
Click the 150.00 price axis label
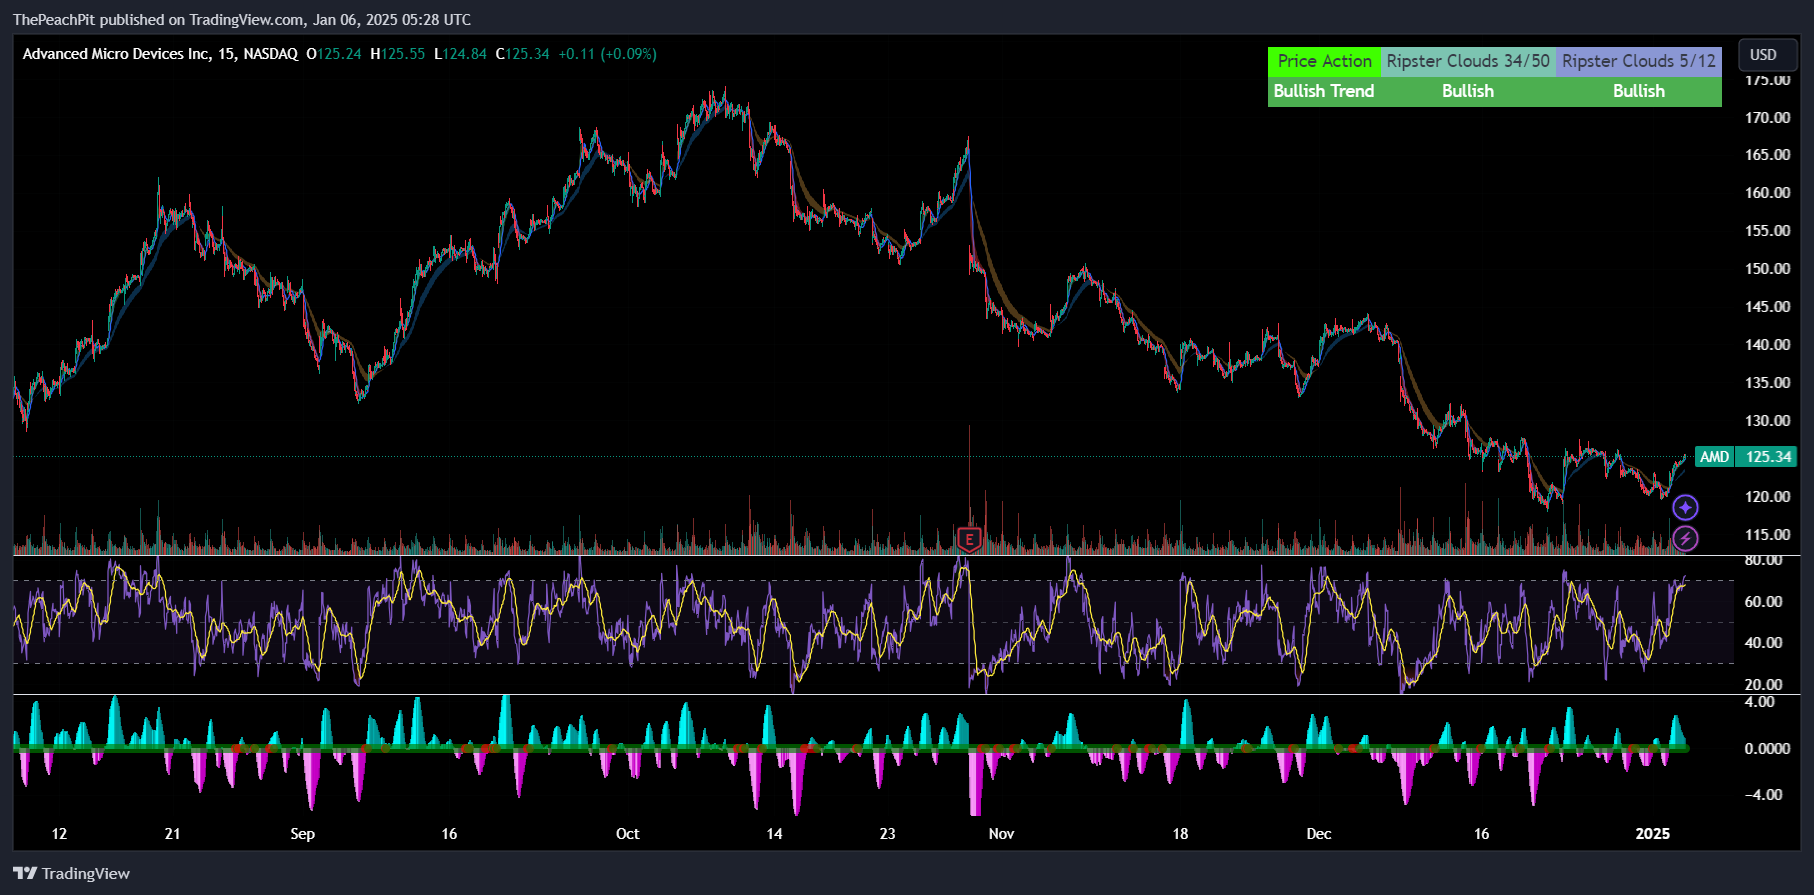(x=1767, y=269)
